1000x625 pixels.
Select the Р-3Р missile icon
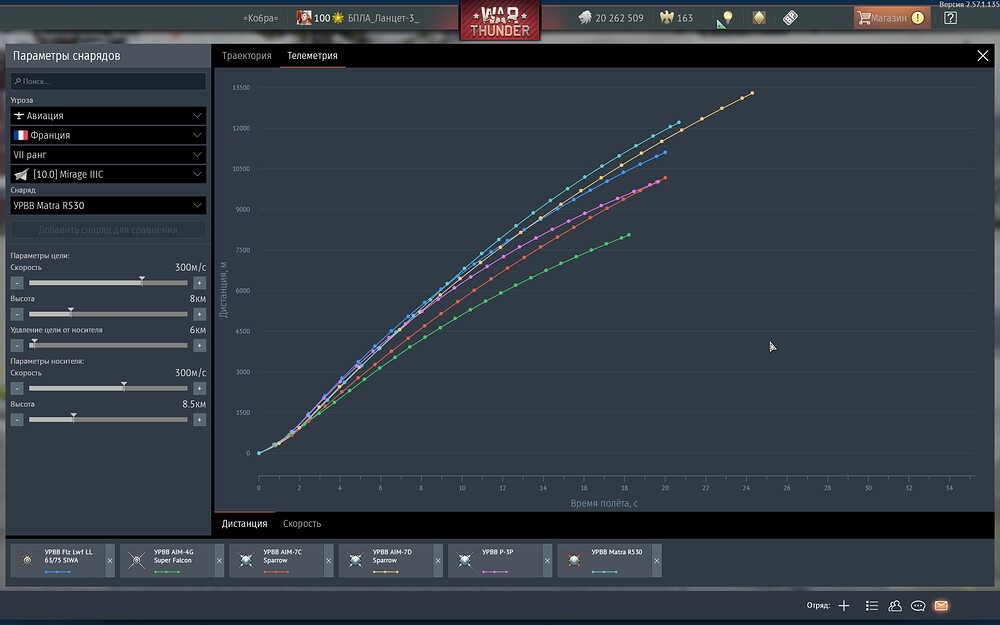[x=465, y=561]
